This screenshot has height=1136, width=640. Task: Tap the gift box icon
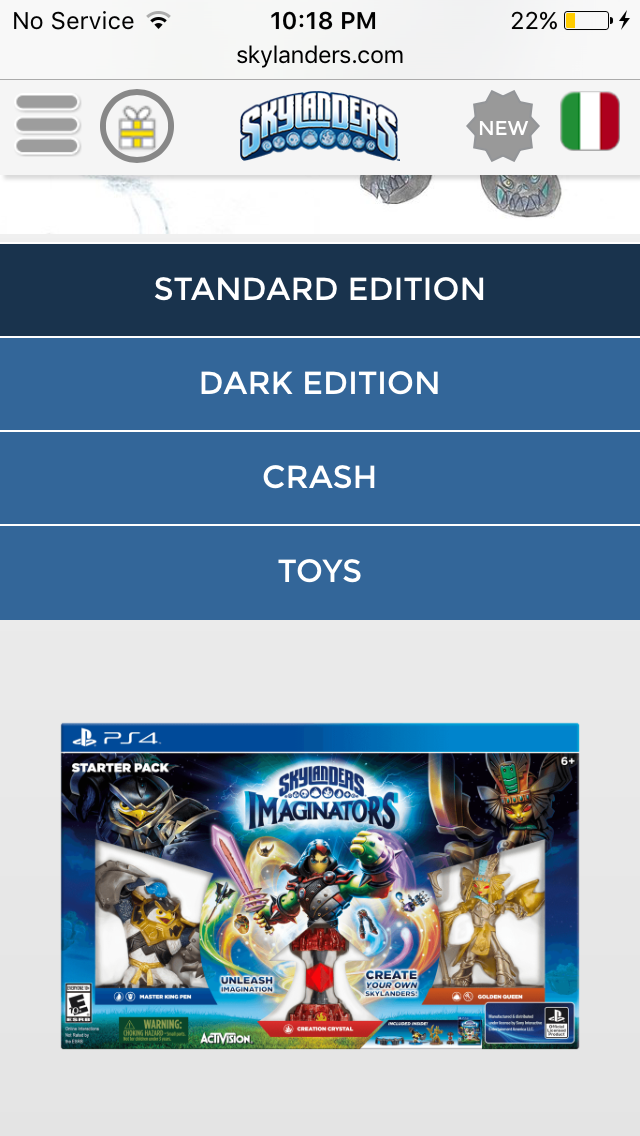(137, 126)
